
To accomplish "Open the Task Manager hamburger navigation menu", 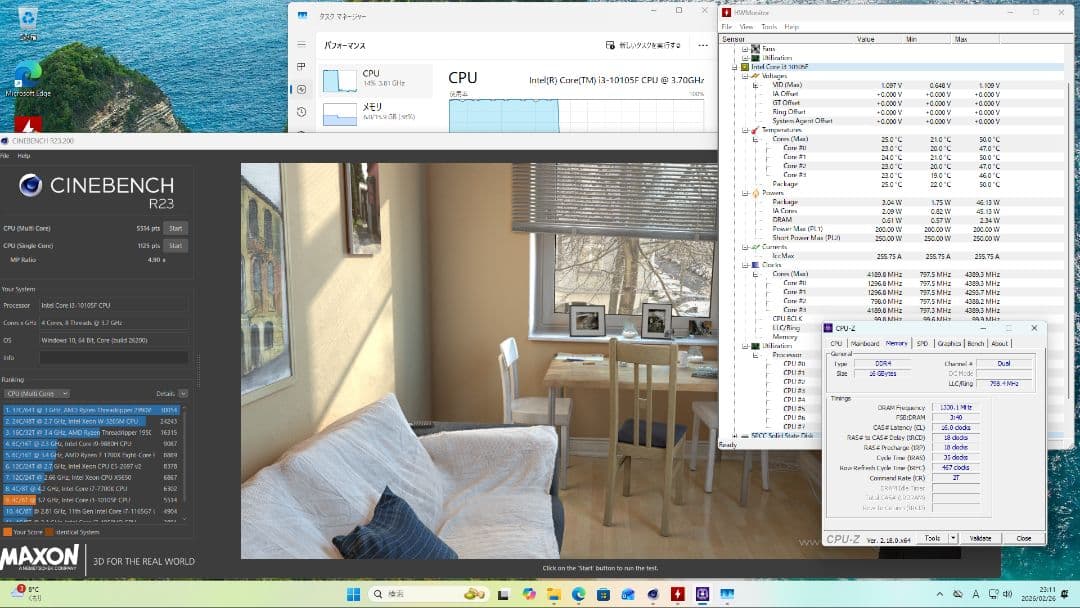I will click(x=301, y=44).
